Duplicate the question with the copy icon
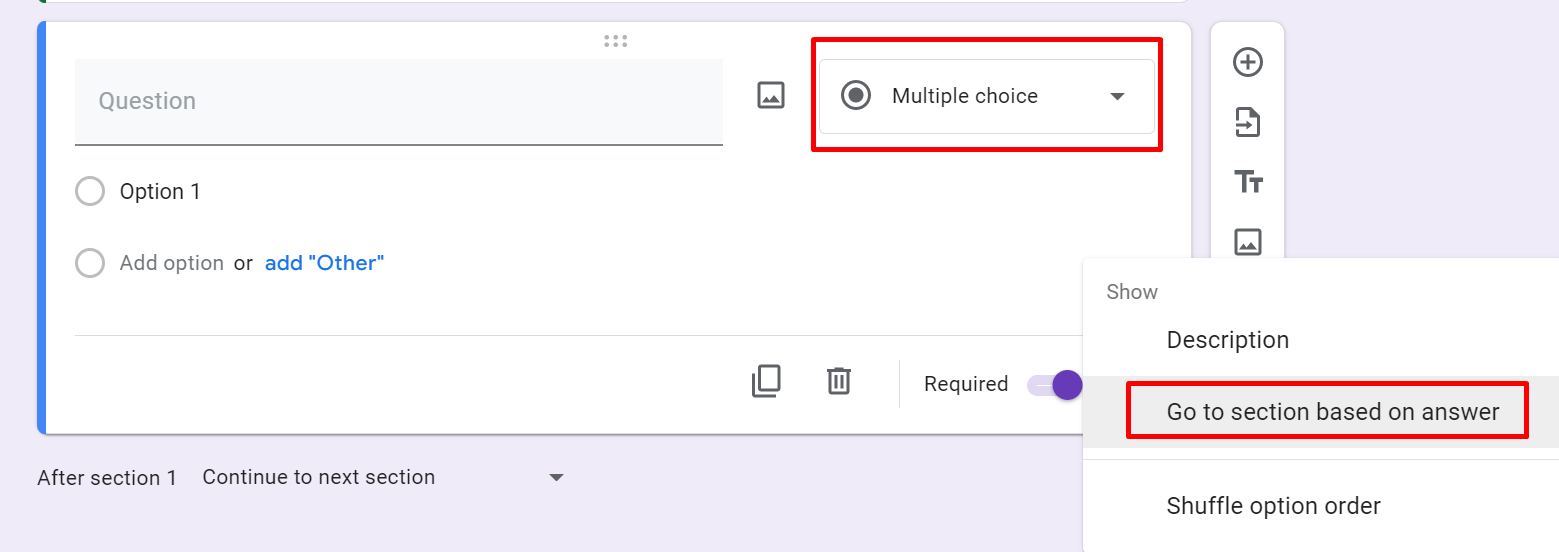This screenshot has height=552, width=1559. pos(766,381)
